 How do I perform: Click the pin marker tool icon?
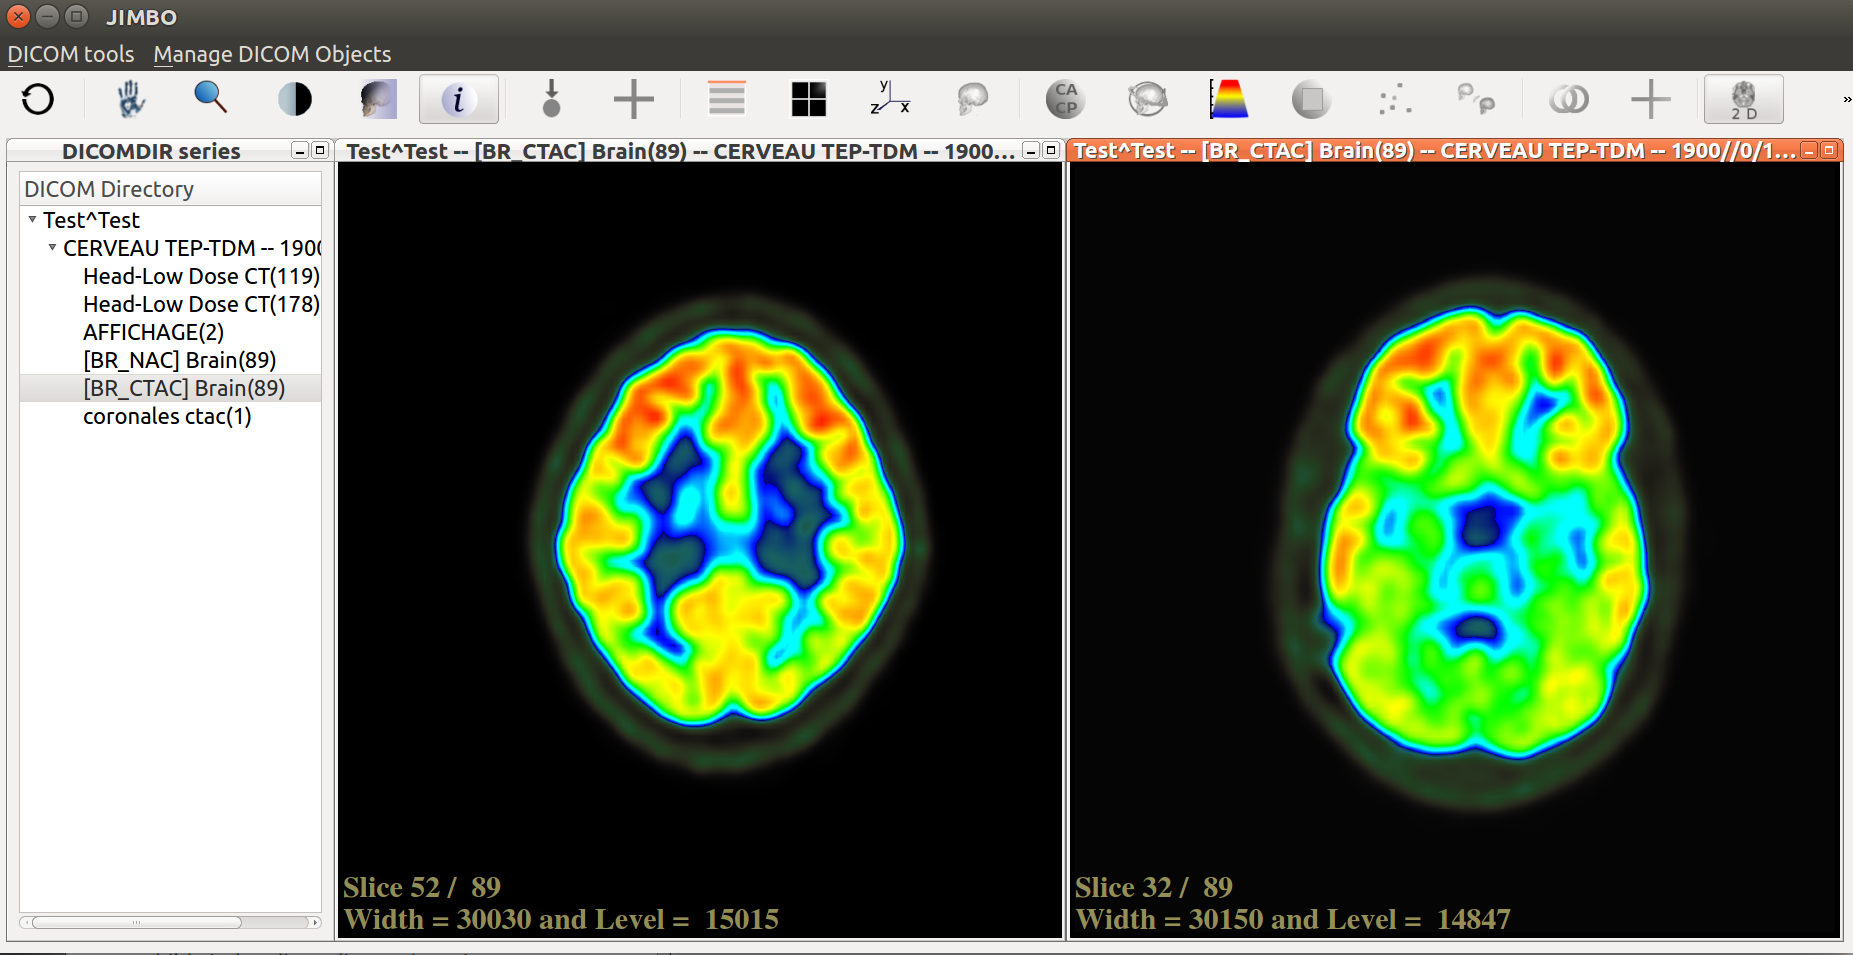pyautogui.click(x=551, y=99)
